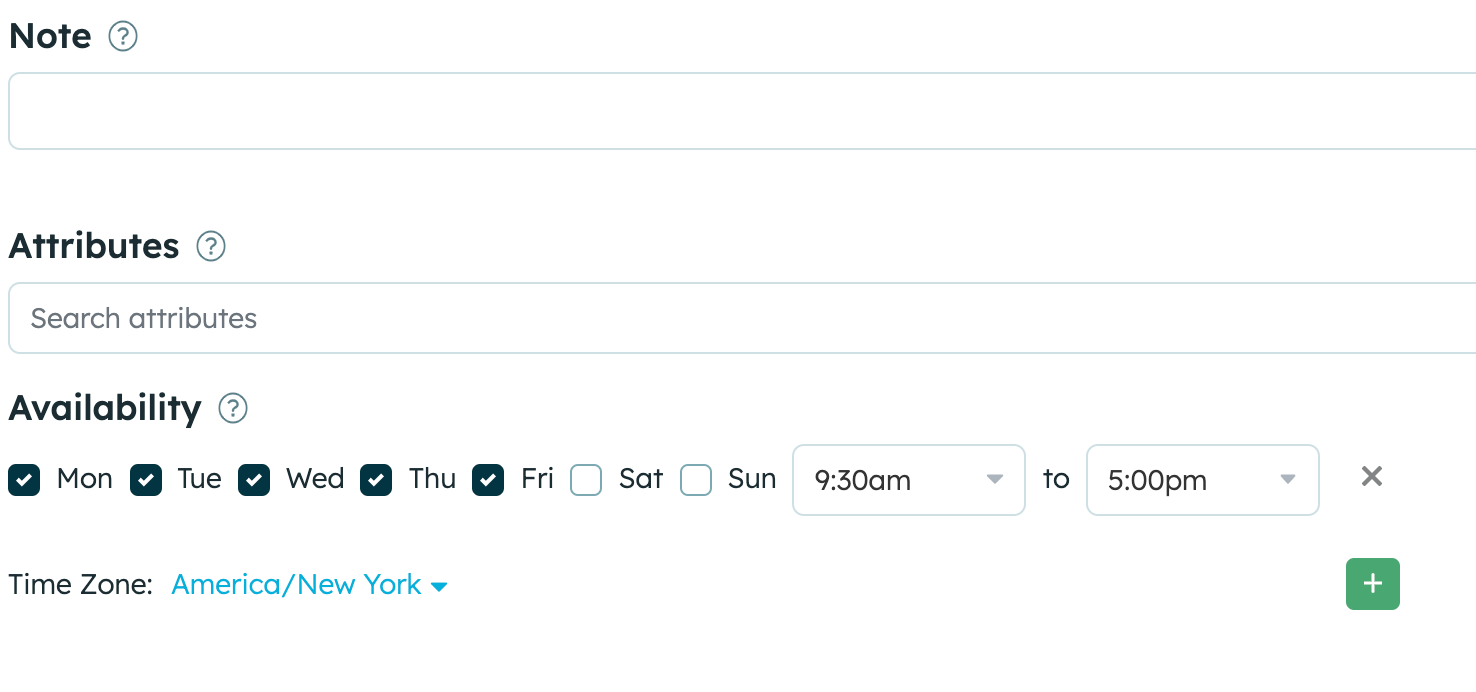The width and height of the screenshot is (1476, 692).
Task: Uncheck the Fri checkbox
Action: [488, 480]
